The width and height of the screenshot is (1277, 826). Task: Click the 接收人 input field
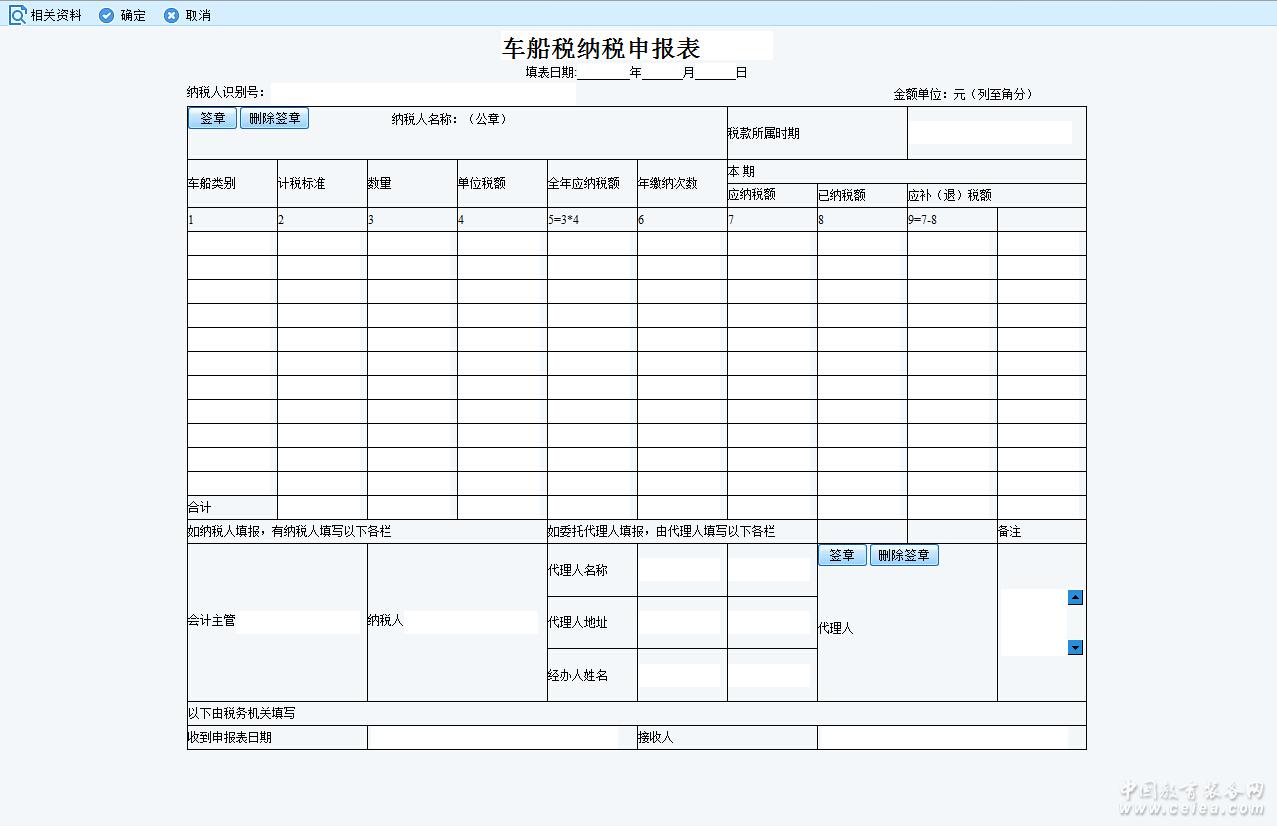pyautogui.click(x=942, y=738)
